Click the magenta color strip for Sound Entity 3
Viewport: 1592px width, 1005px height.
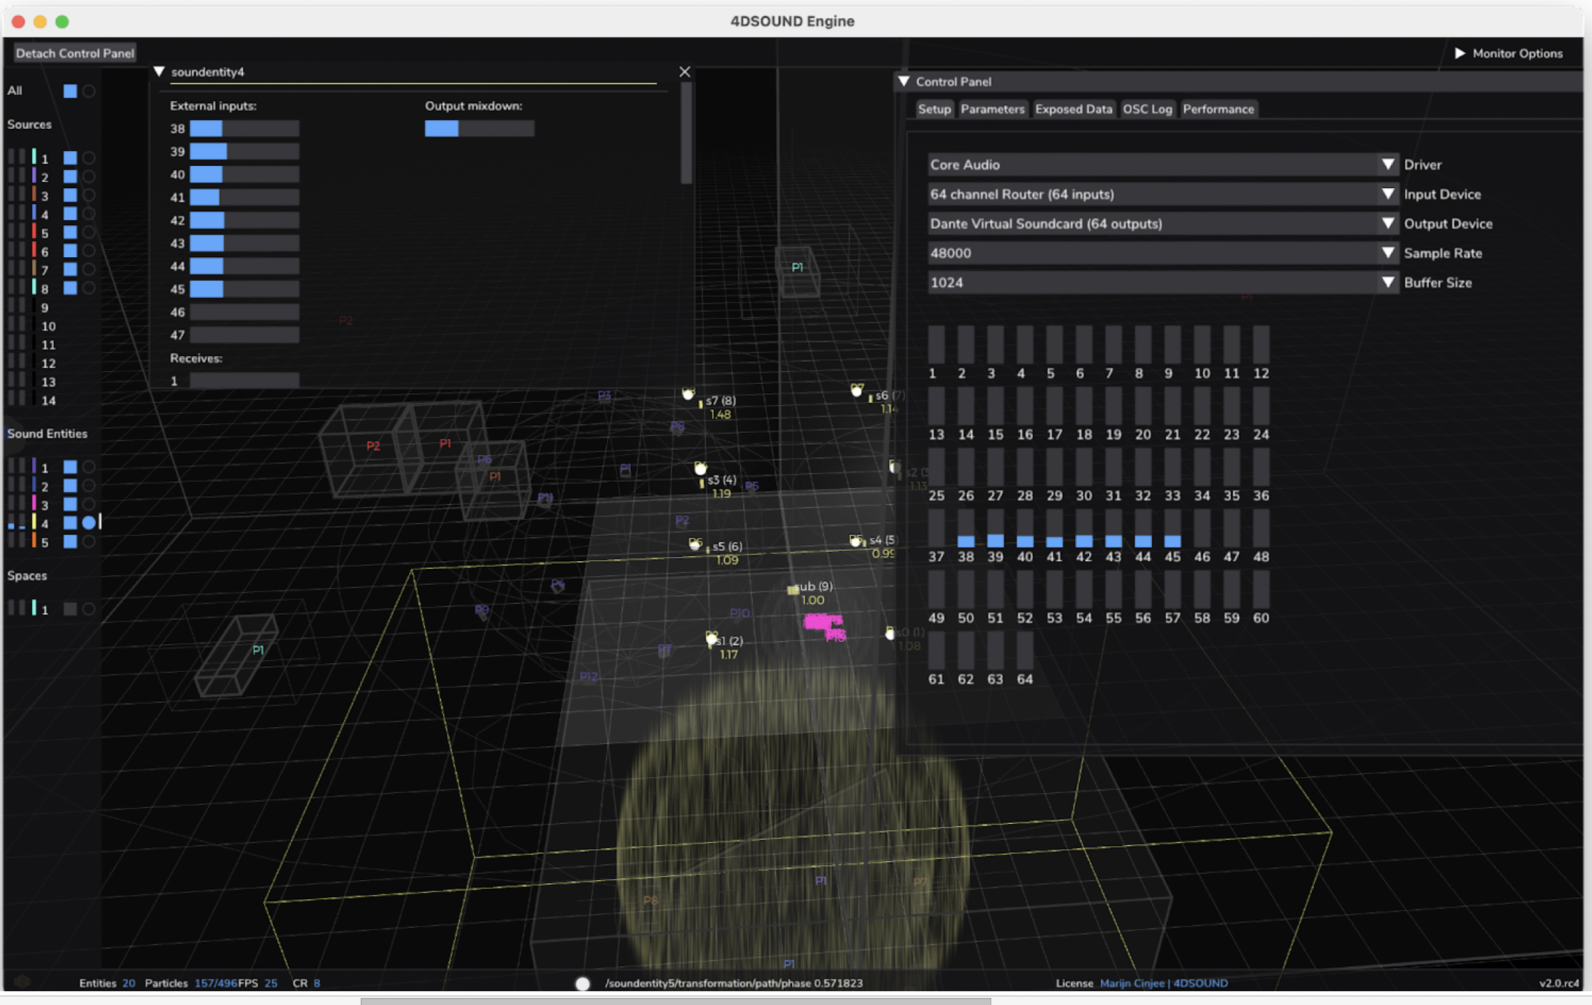tap(34, 503)
